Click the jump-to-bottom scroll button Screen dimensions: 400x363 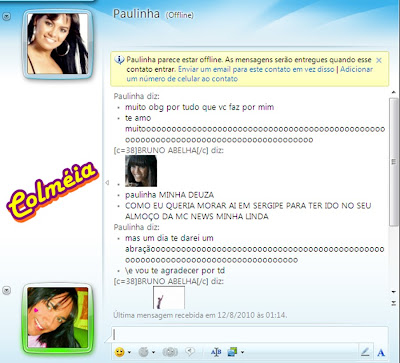coord(394,302)
